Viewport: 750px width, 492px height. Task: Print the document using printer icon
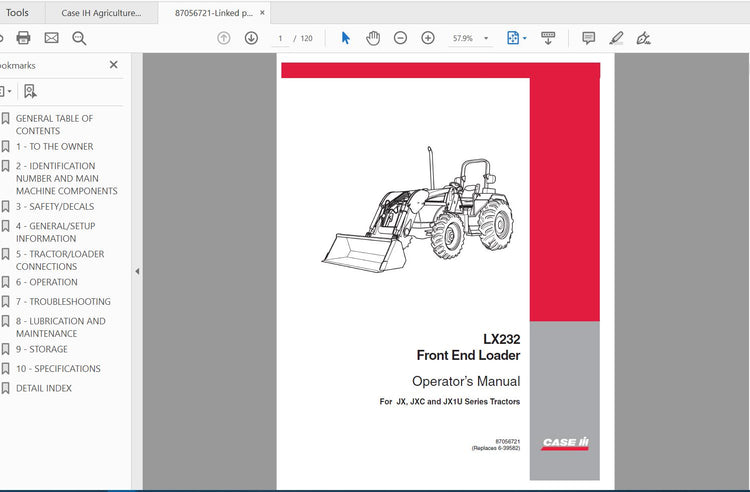tap(23, 38)
